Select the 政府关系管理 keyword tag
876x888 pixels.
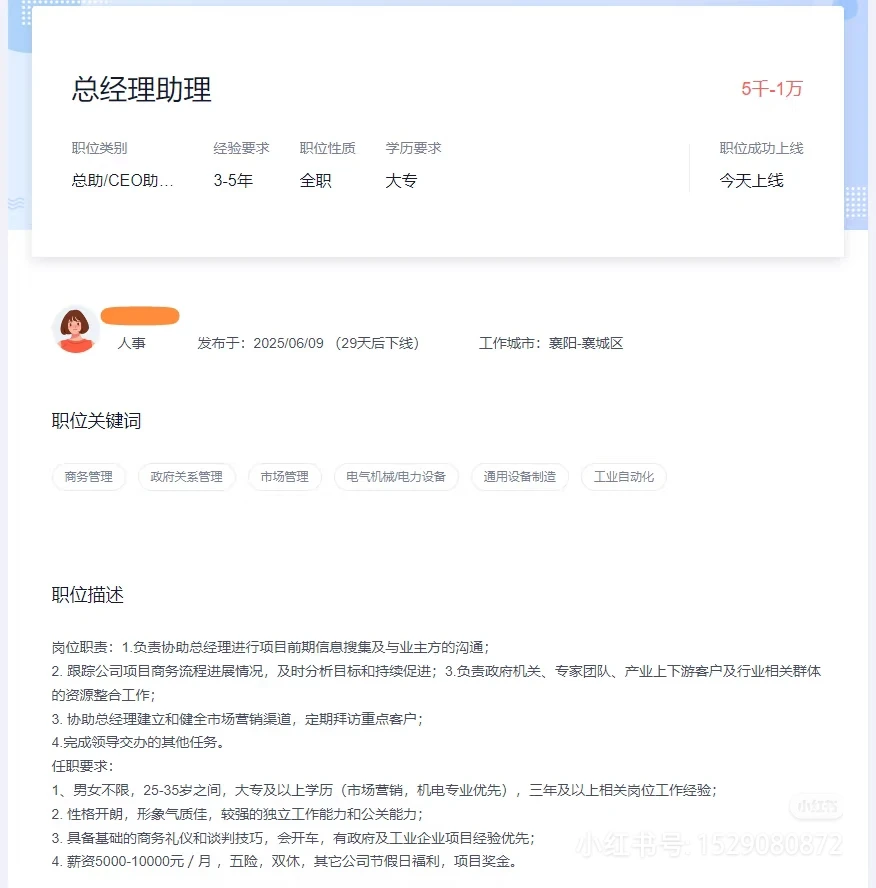[x=186, y=477]
